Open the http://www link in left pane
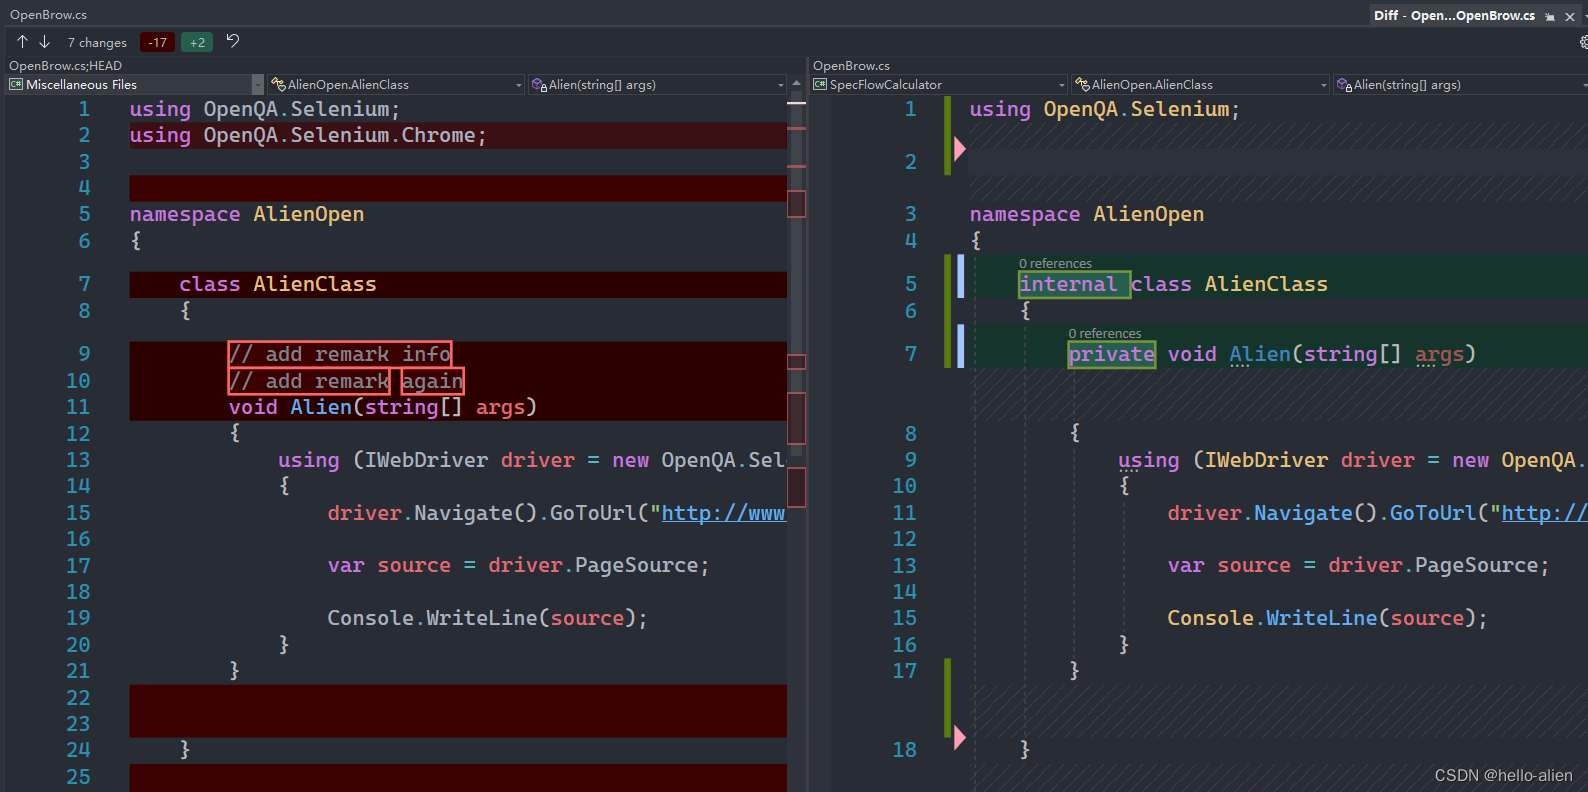The width and height of the screenshot is (1588, 792). coord(723,513)
